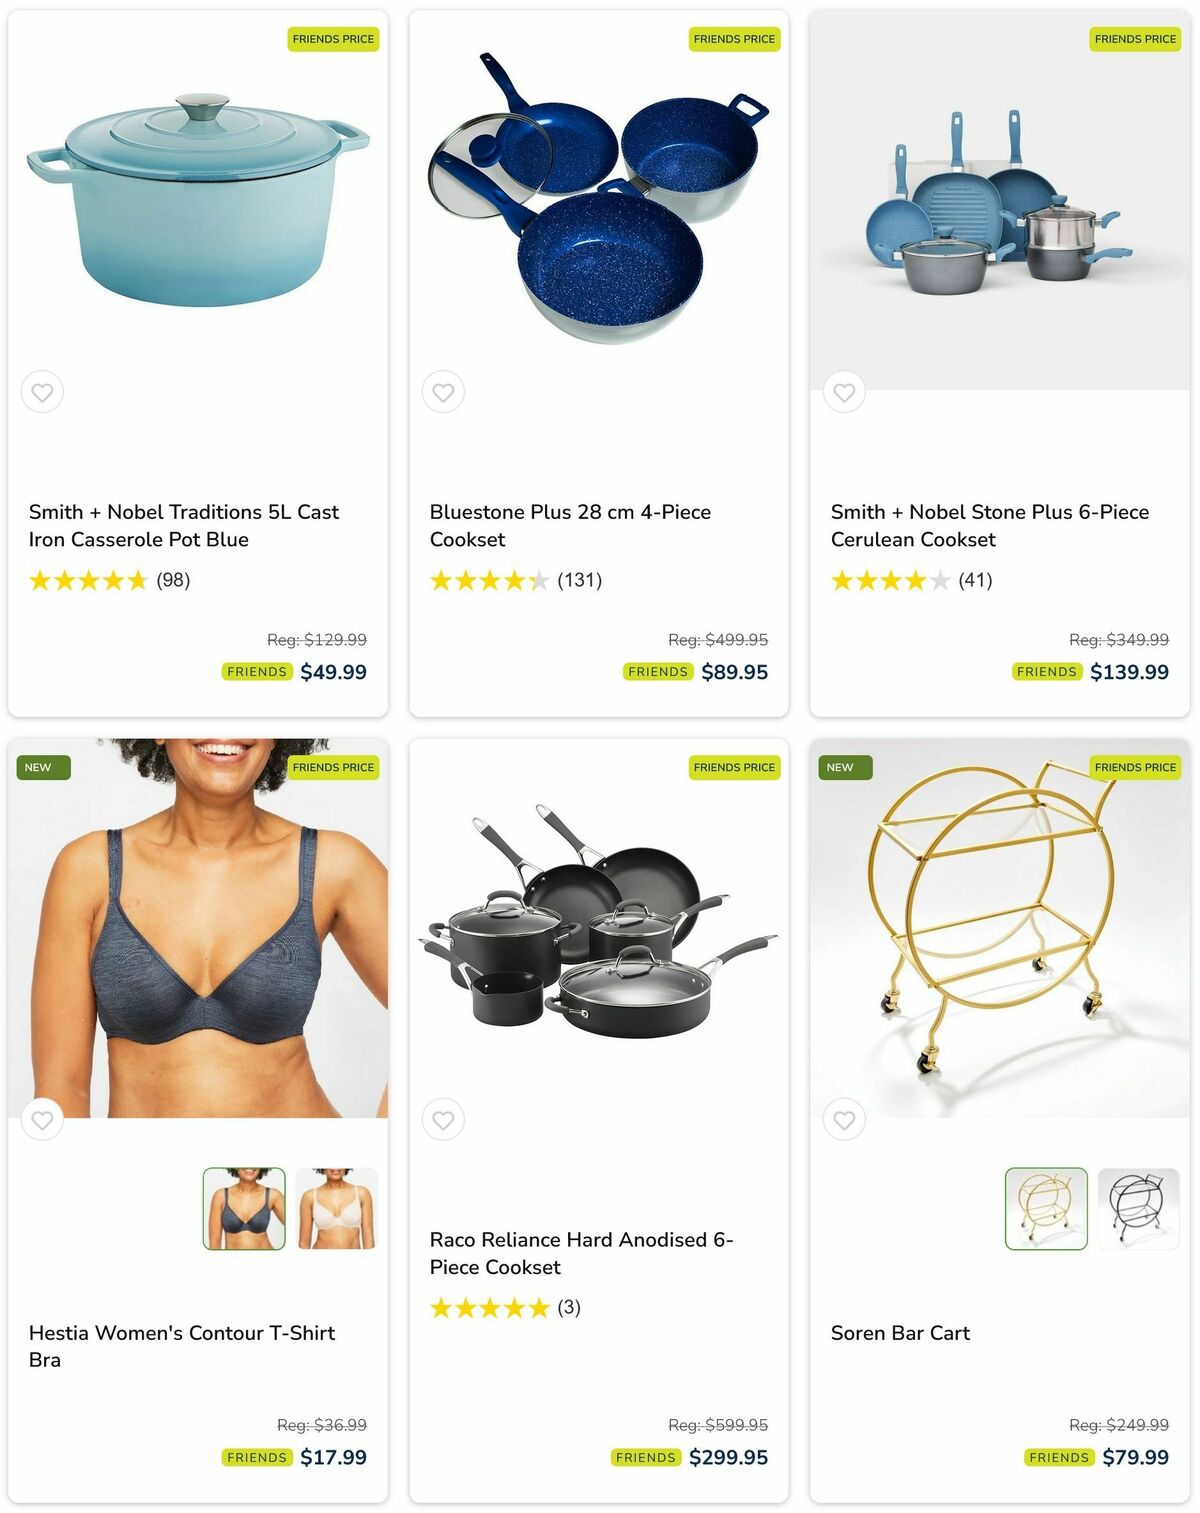Switch to black Soren Bar Cart variant

(1139, 1209)
